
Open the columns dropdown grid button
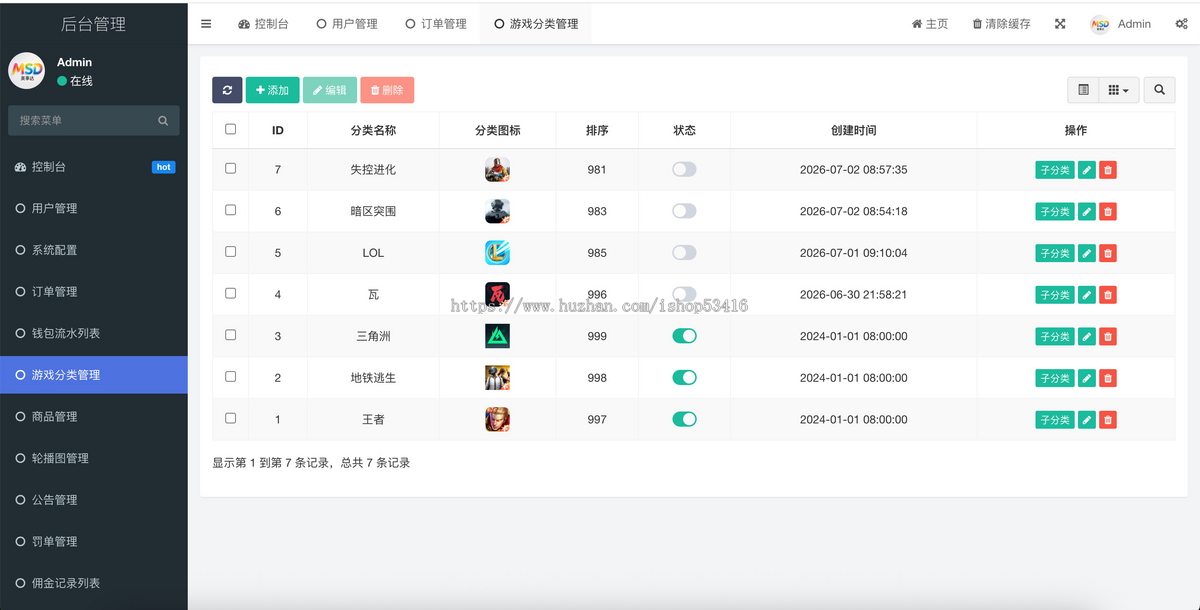point(1119,90)
